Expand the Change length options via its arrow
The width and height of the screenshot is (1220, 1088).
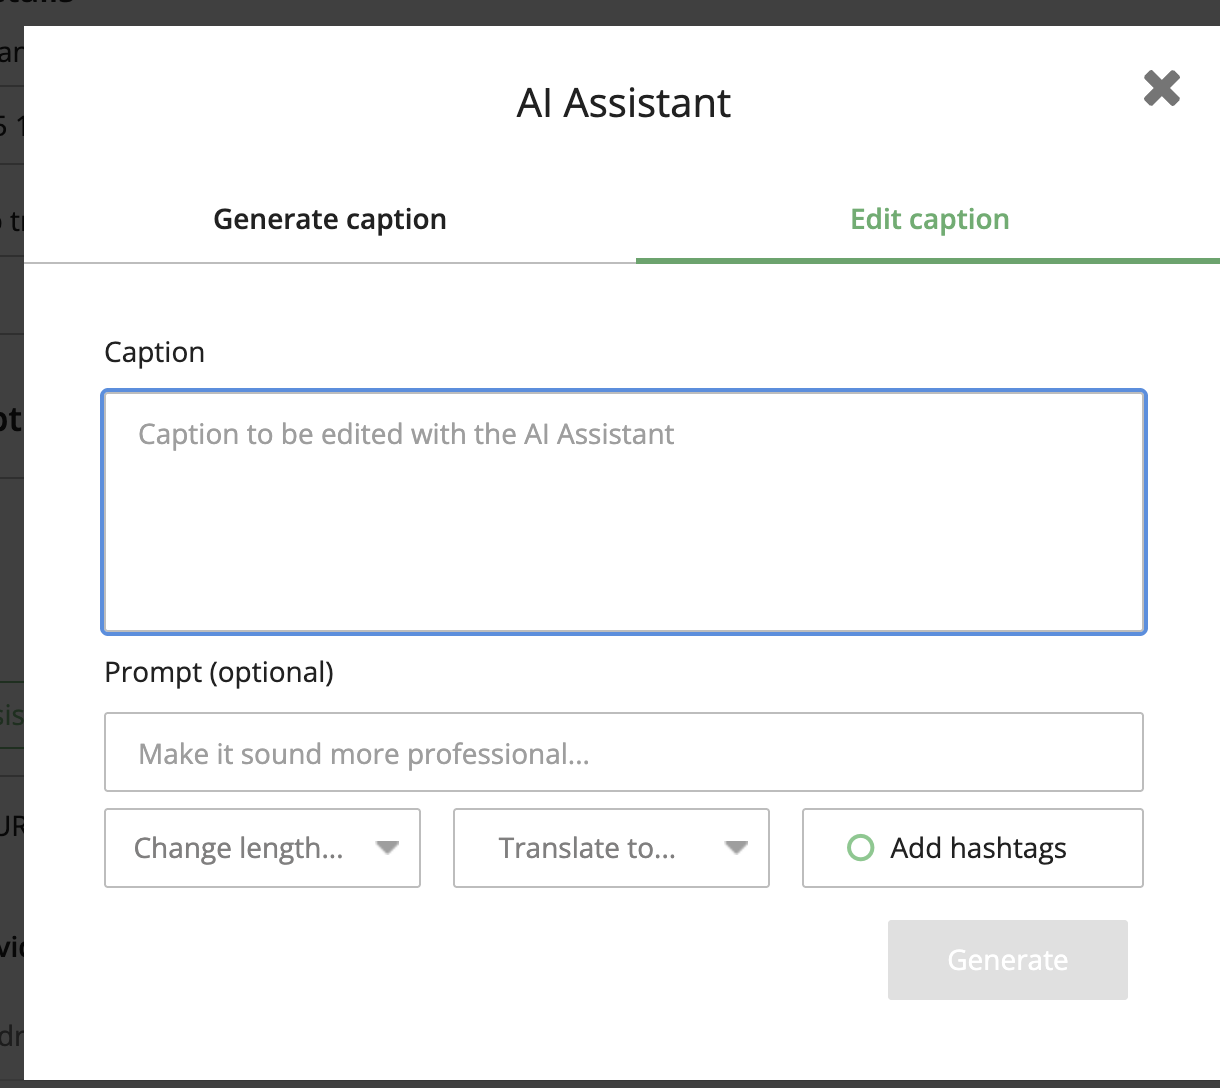point(388,848)
